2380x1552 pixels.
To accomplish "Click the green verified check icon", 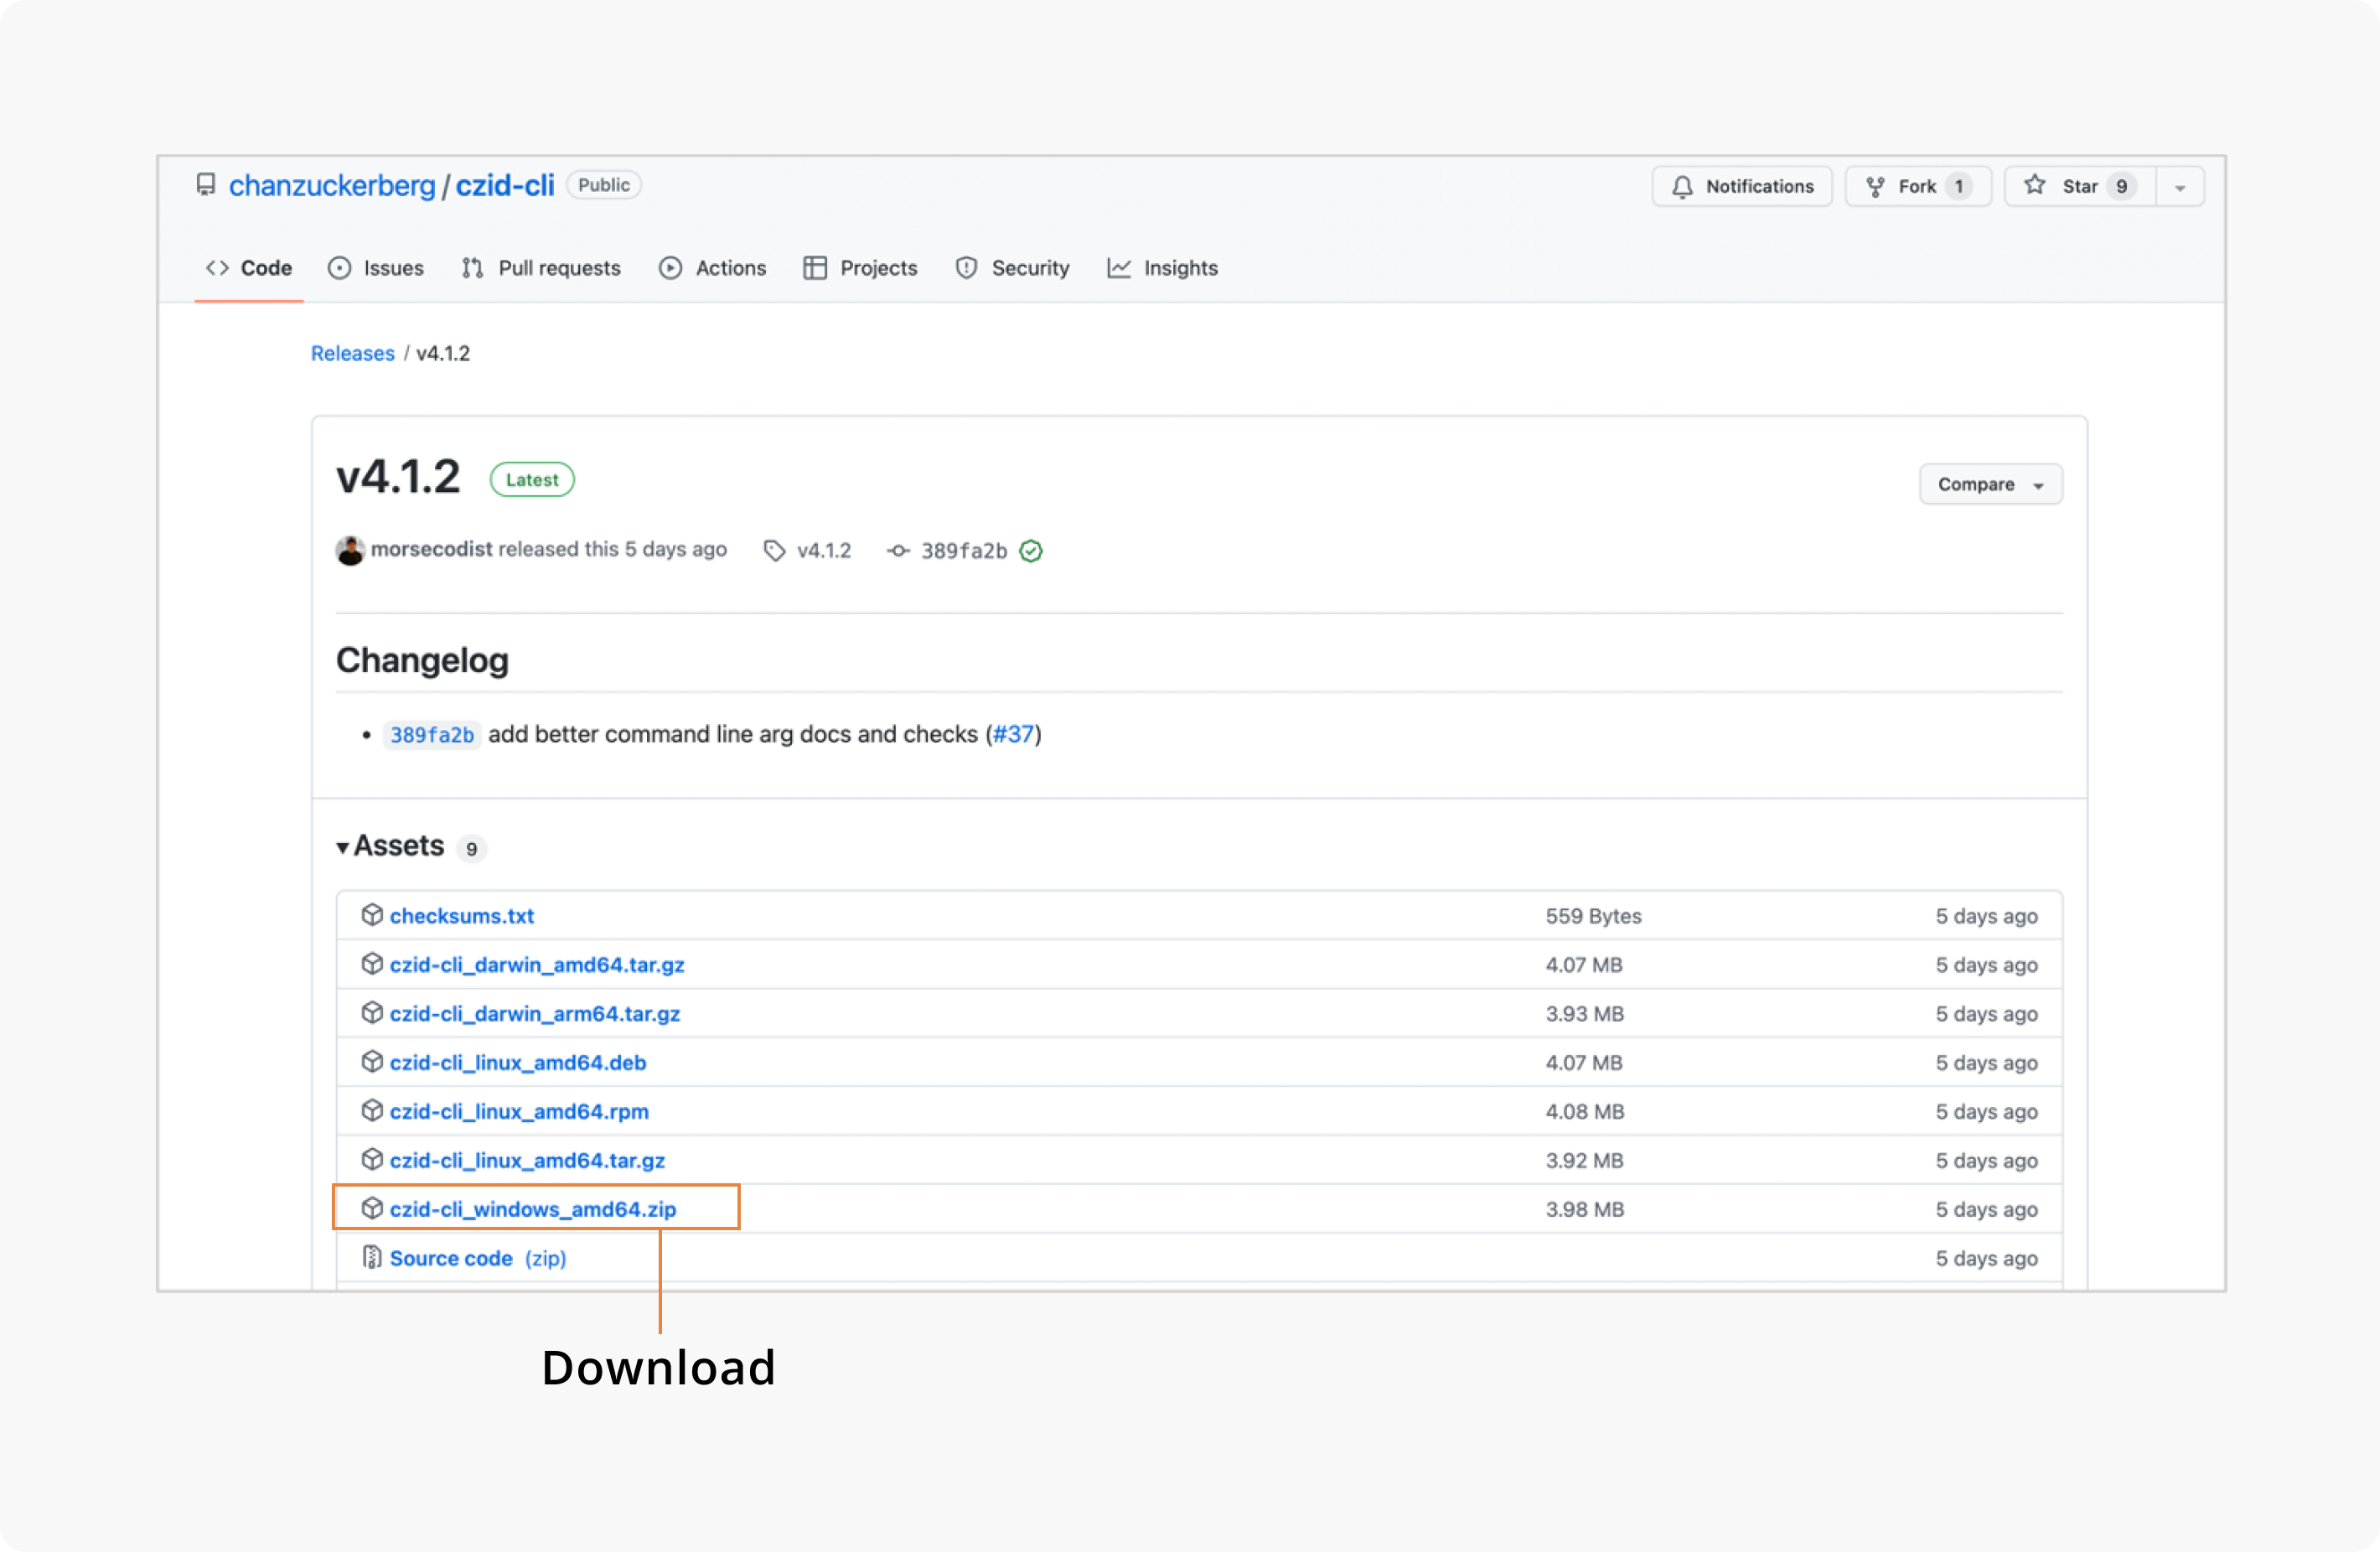I will (1031, 551).
